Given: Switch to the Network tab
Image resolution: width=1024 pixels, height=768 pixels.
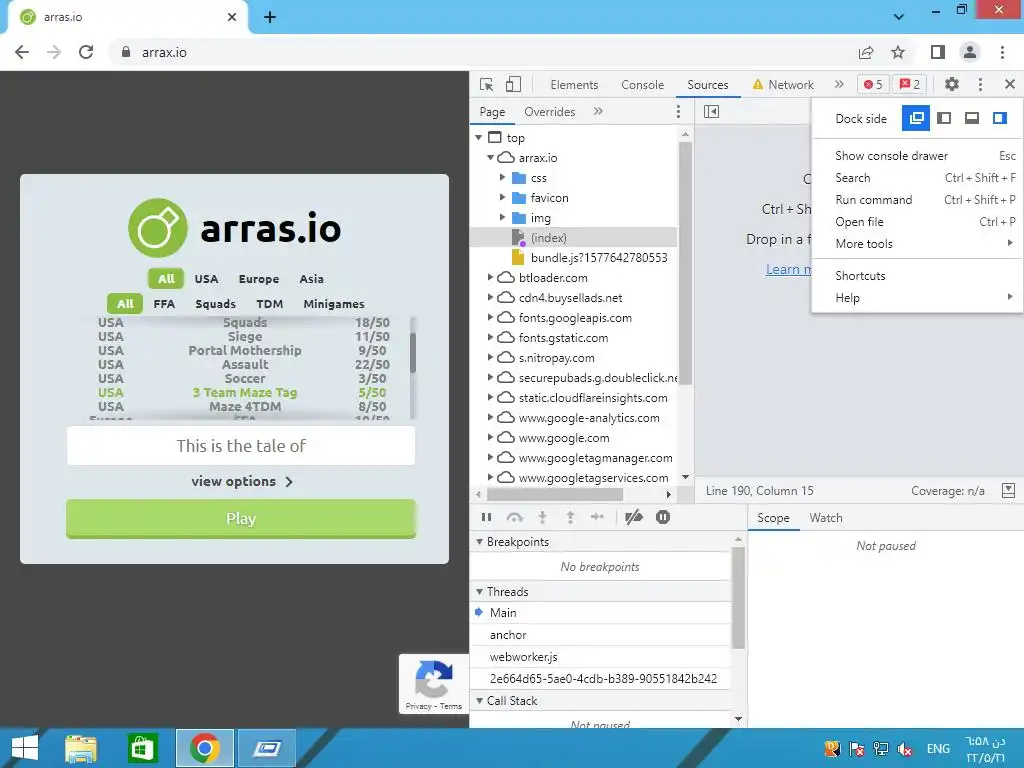Looking at the screenshot, I should point(783,85).
